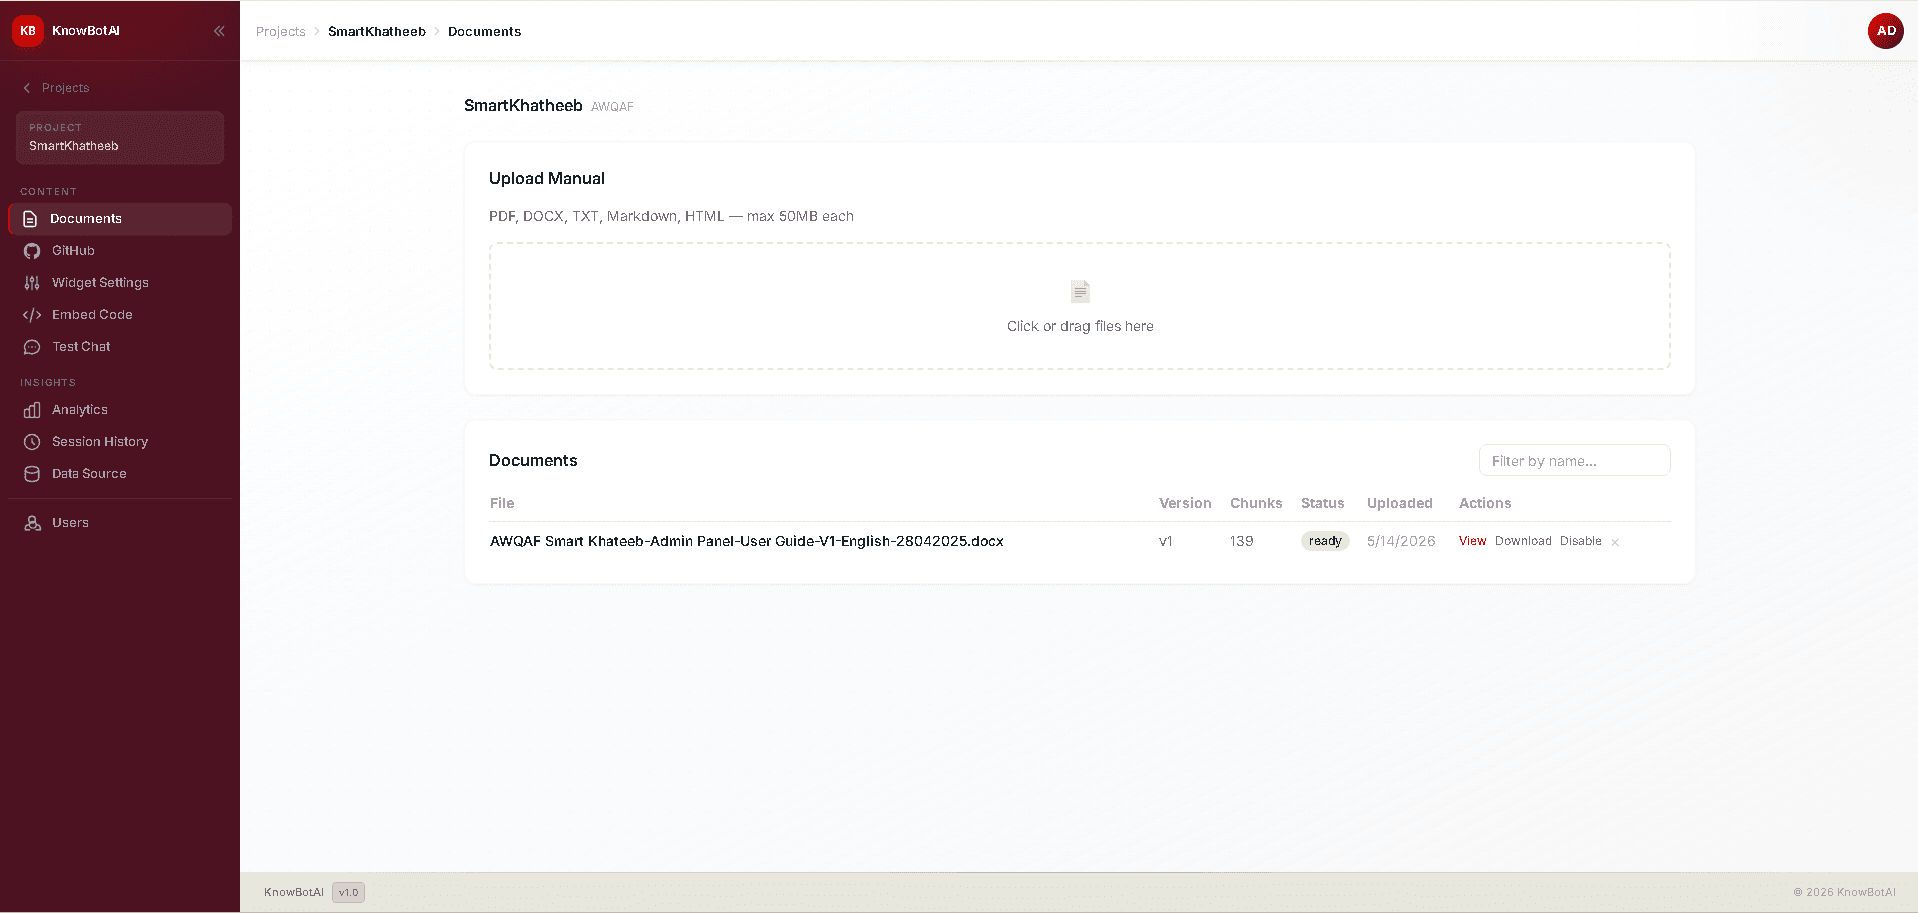The width and height of the screenshot is (1918, 913).
Task: Click the 'Click or drag files here' text
Action: pos(1080,326)
